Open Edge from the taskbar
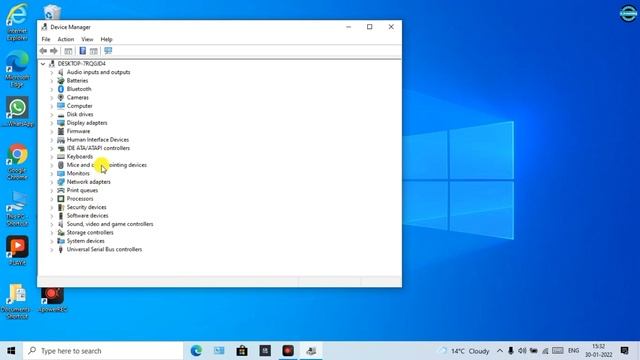This screenshot has width=640, height=360. 196,351
